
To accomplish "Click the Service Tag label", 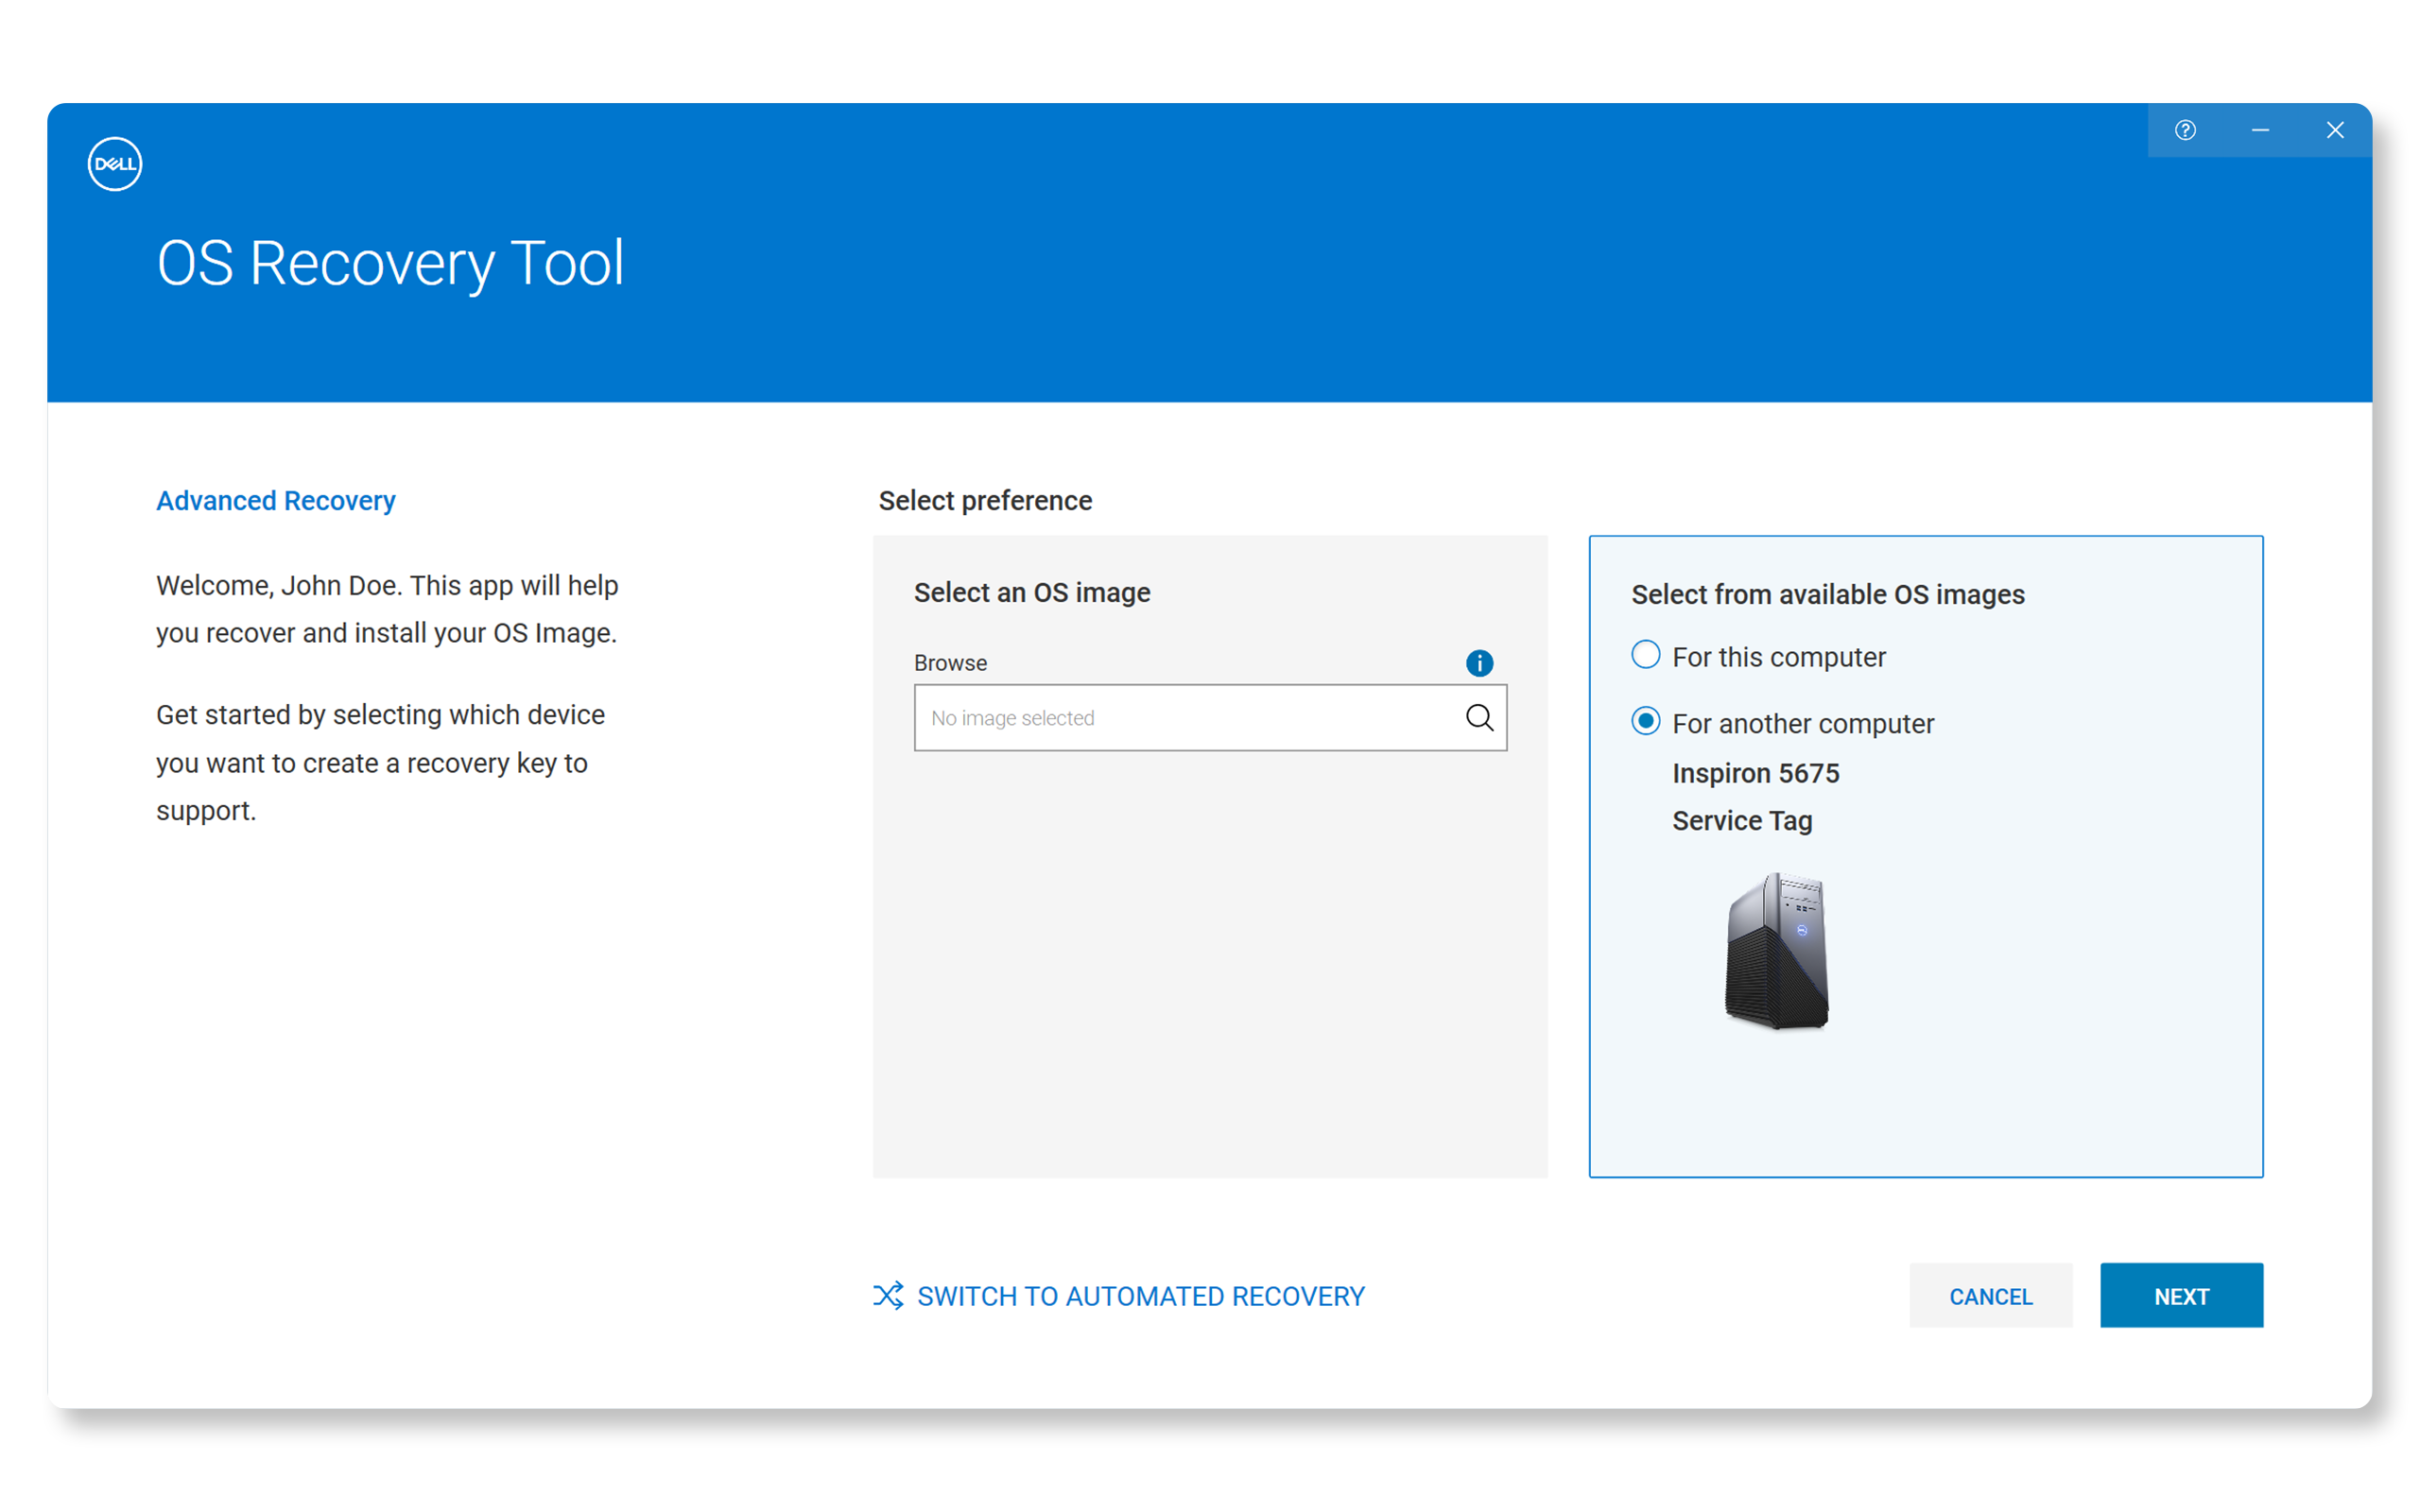I will pos(1741,820).
